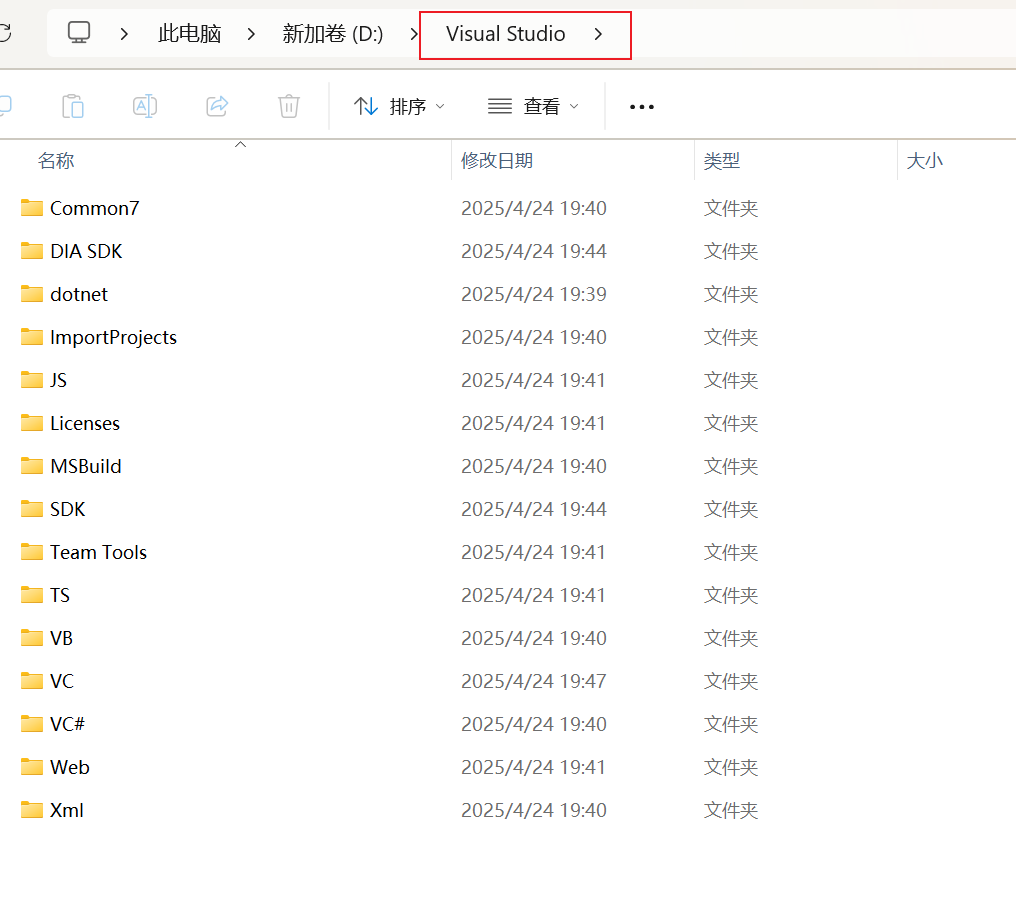Click the refresh icon in the address bar
The height and width of the screenshot is (903, 1016).
(x=5, y=32)
